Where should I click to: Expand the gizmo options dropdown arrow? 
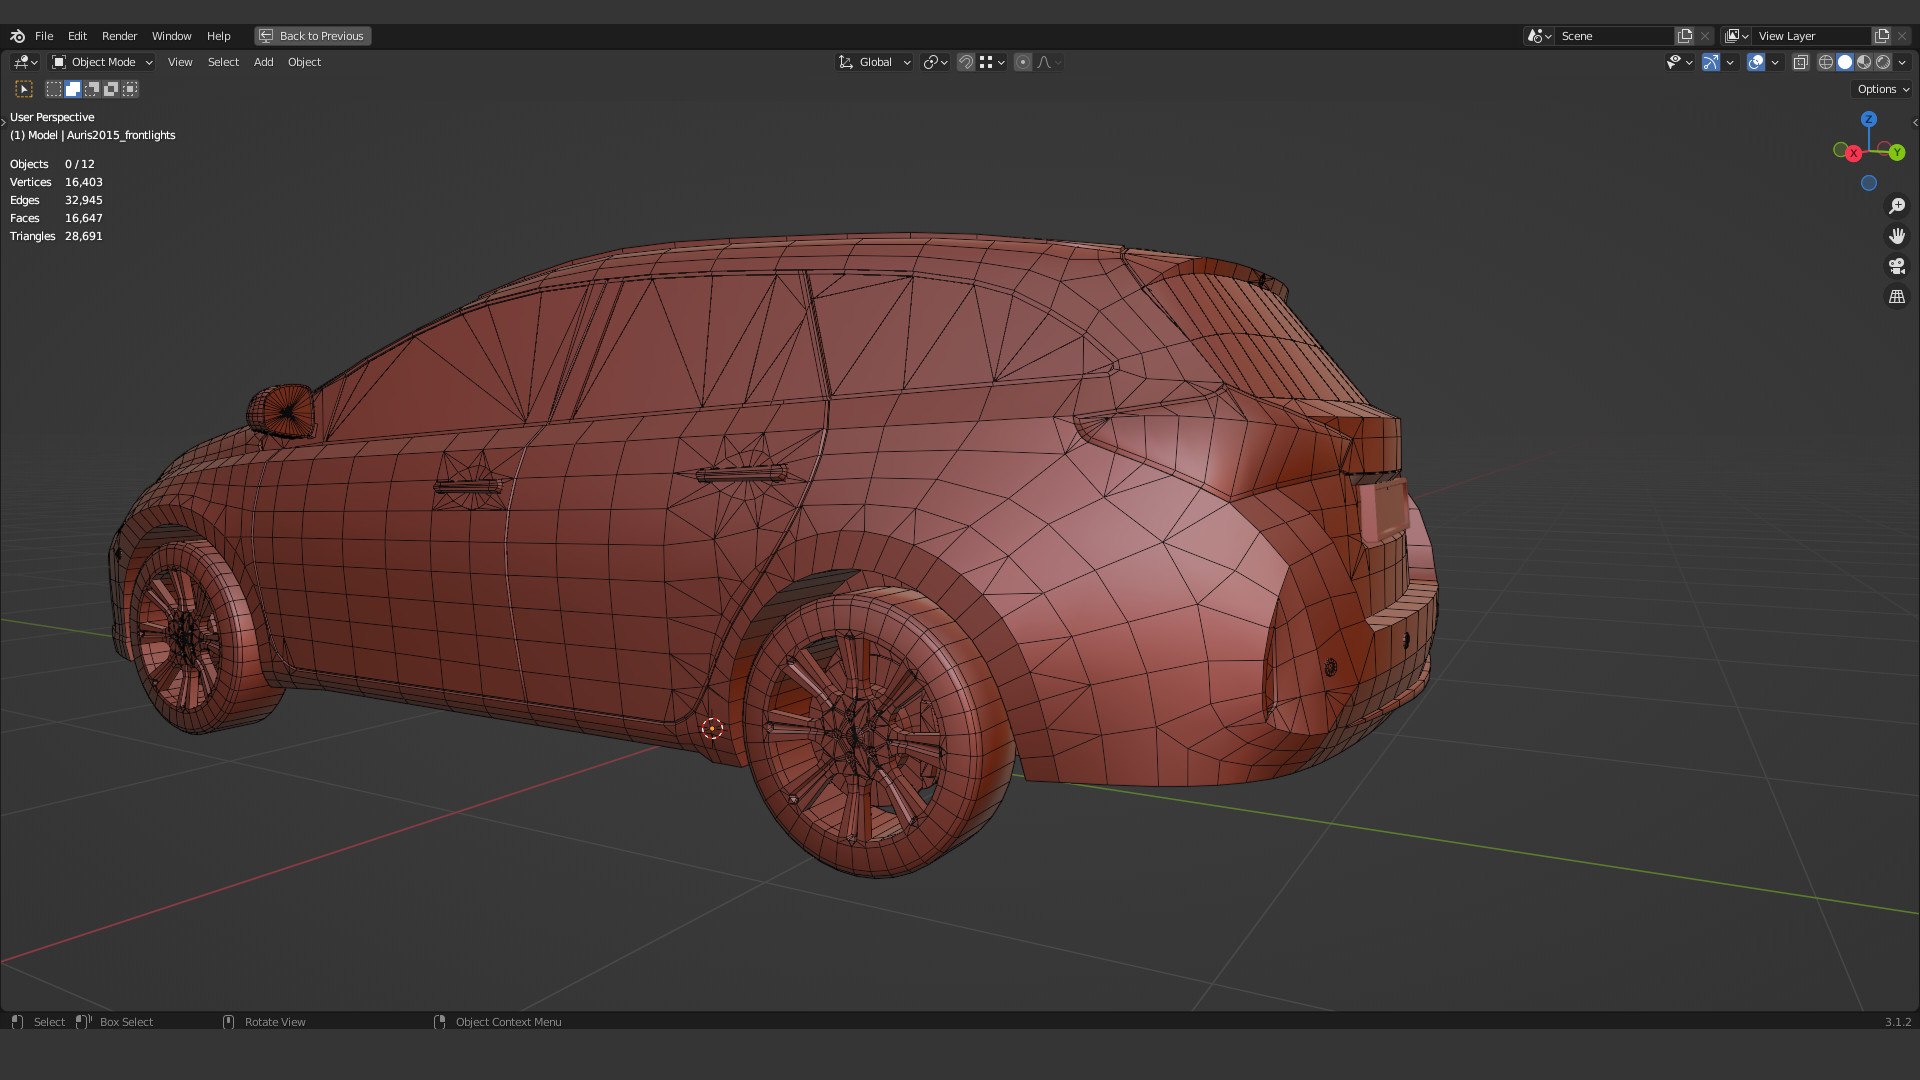(1730, 62)
